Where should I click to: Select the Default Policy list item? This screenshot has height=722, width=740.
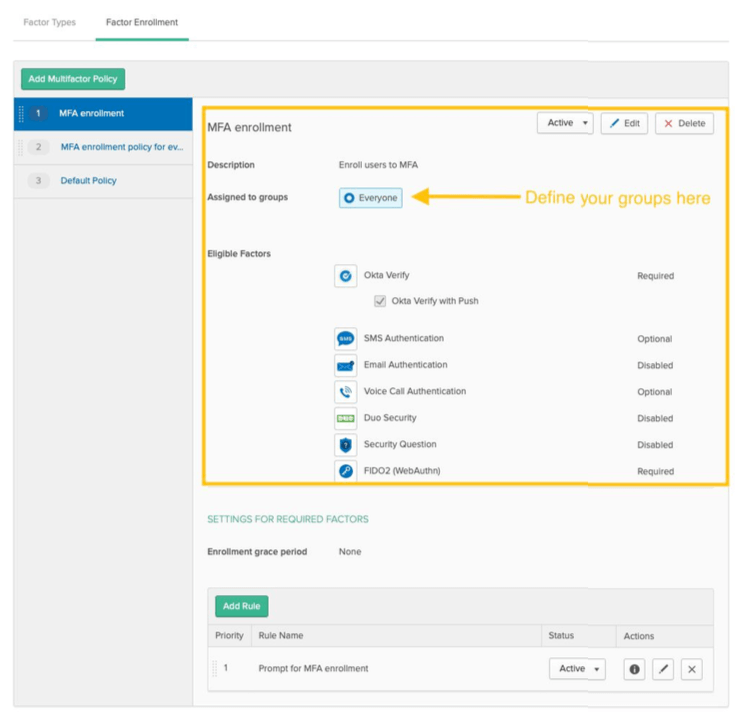point(88,181)
